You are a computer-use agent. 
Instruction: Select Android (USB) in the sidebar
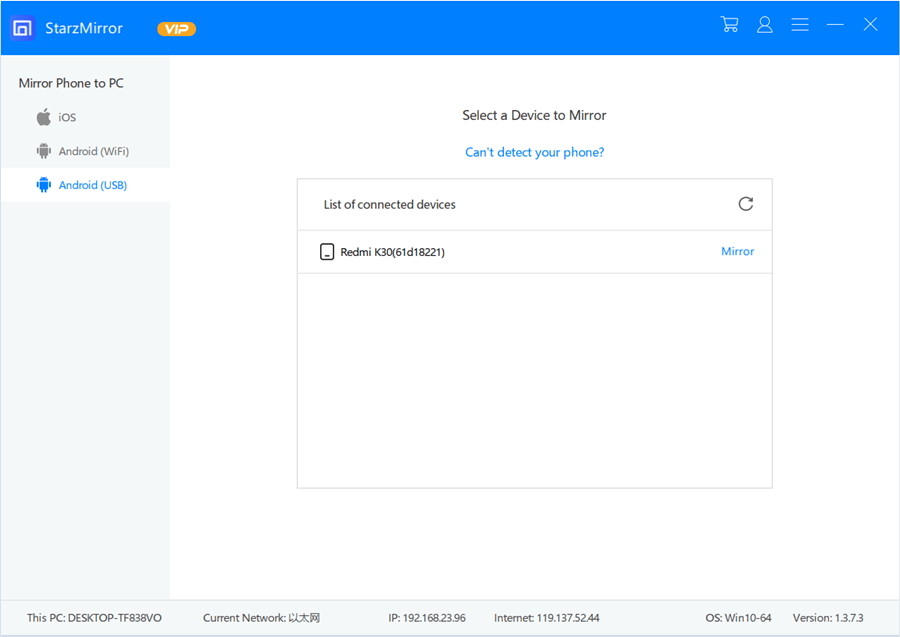pyautogui.click(x=85, y=185)
